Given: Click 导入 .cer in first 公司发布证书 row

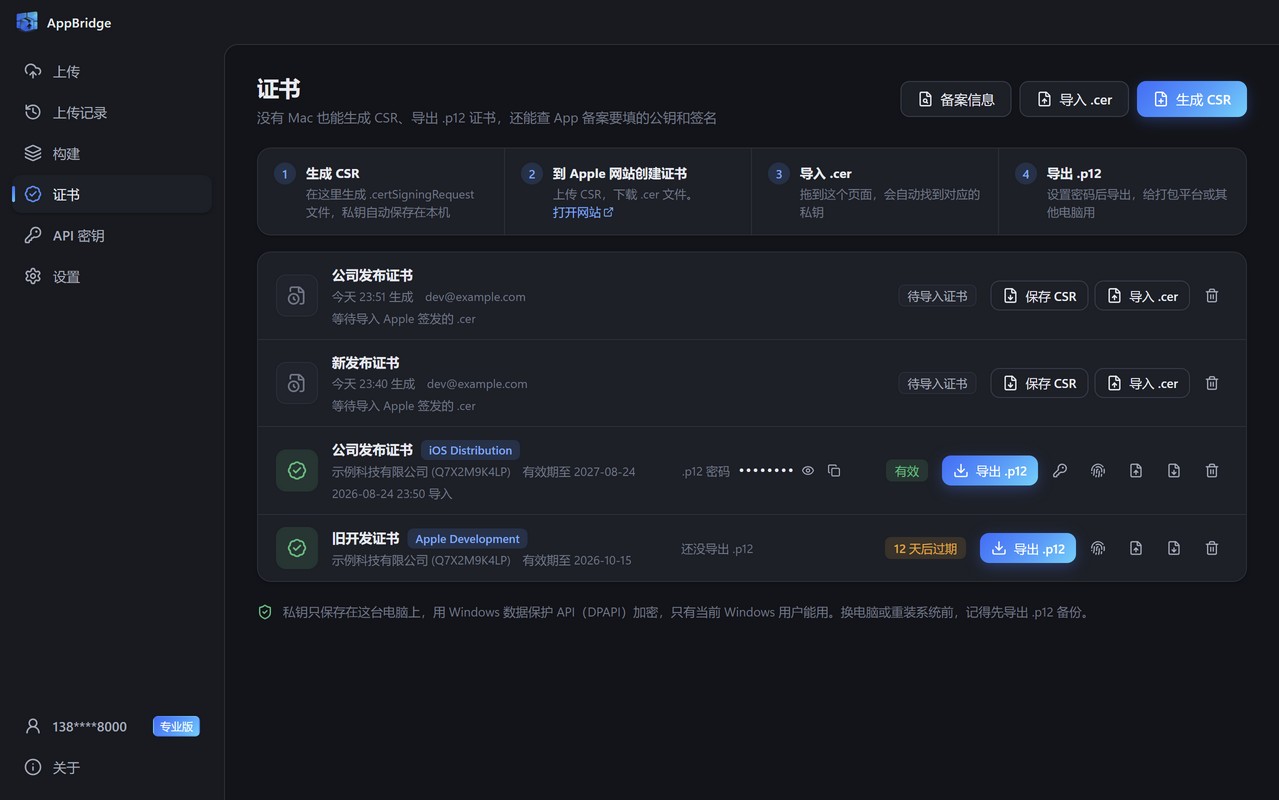Looking at the screenshot, I should point(1142,296).
